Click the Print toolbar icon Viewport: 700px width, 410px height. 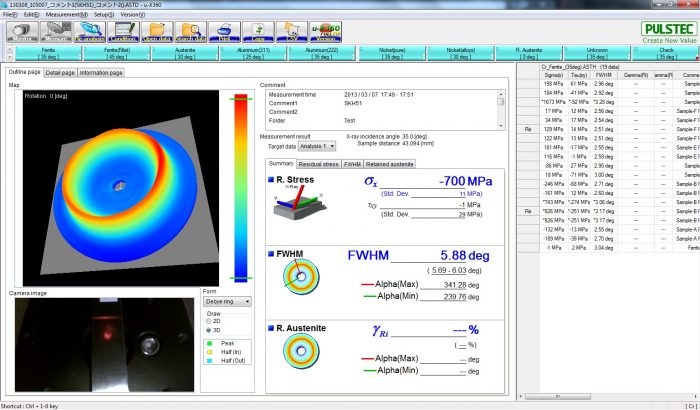(226, 32)
